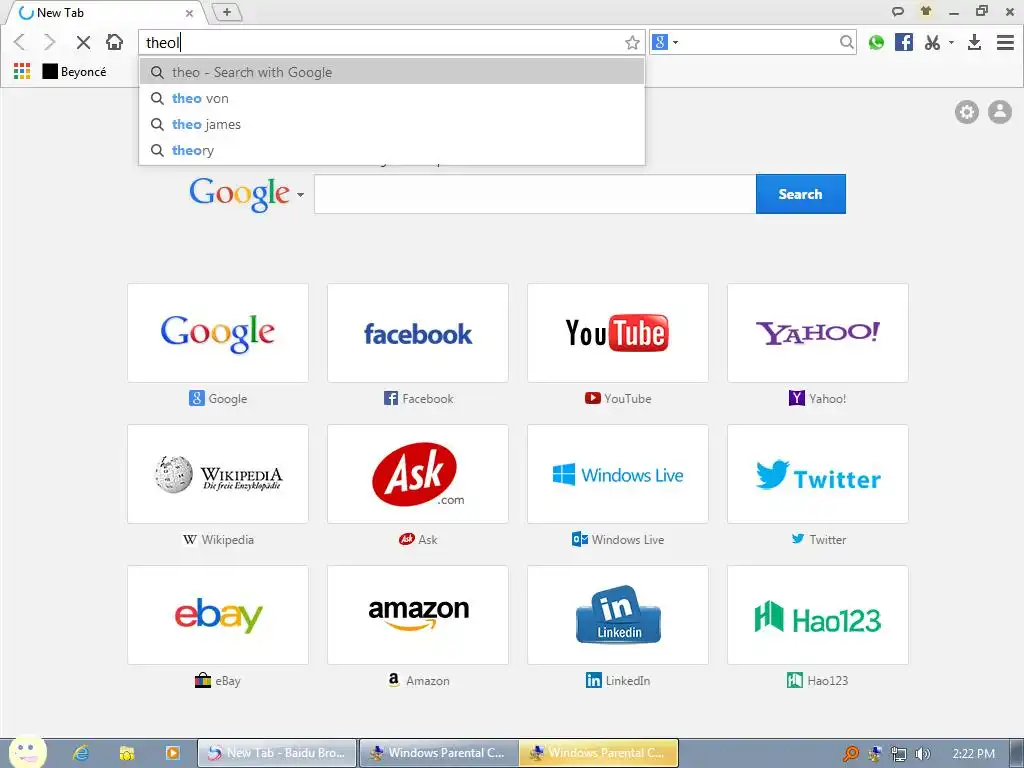Open the Google speed dial tile

[218, 333]
